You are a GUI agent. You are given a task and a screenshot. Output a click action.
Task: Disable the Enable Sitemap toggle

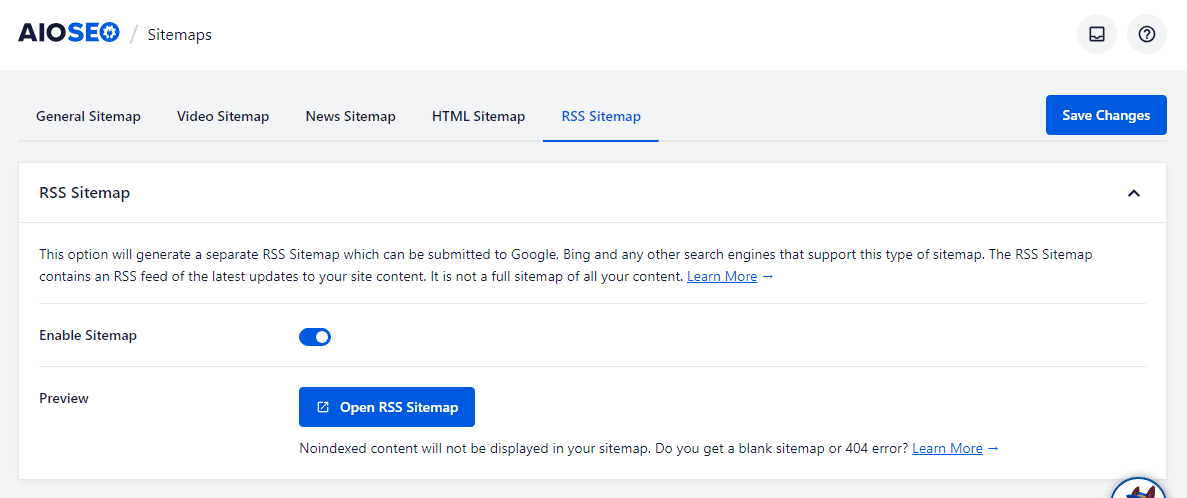315,337
